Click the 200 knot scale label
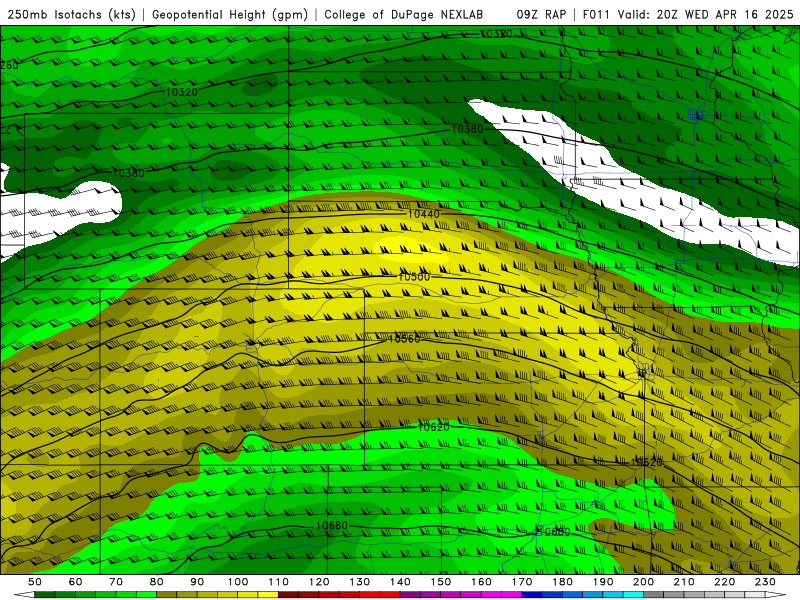 [x=644, y=582]
